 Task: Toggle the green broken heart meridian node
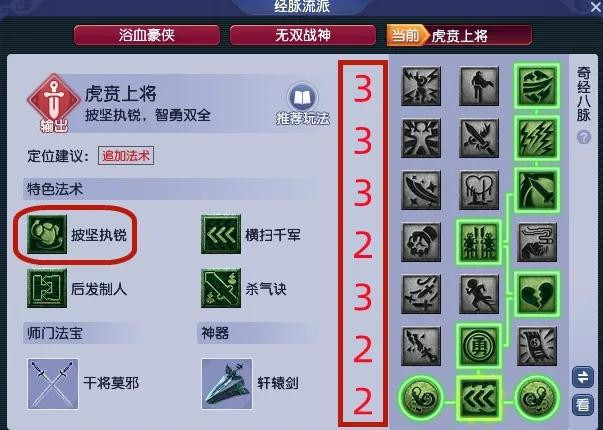point(536,294)
